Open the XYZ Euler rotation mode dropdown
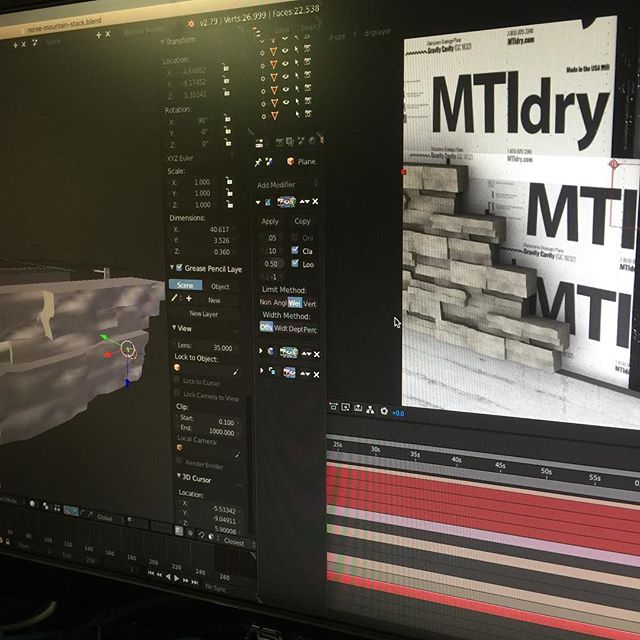The width and height of the screenshot is (640, 640). point(200,157)
